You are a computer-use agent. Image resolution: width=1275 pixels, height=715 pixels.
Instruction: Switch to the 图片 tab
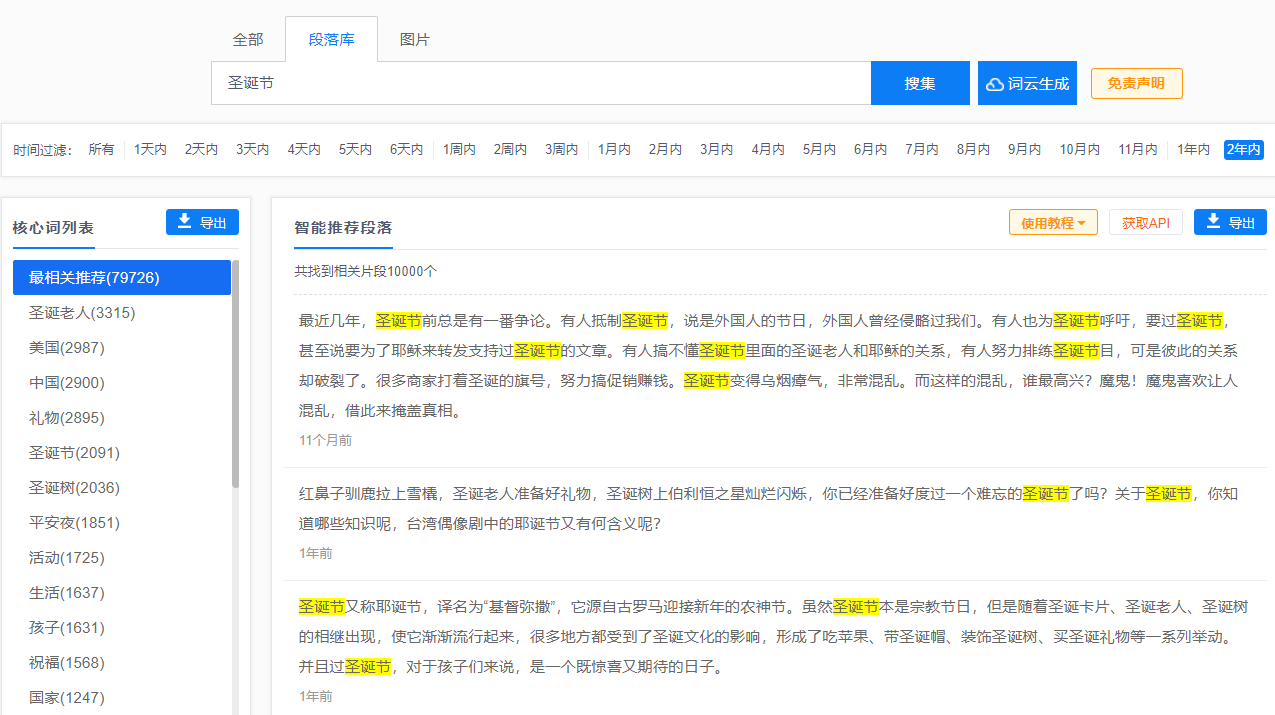click(414, 39)
